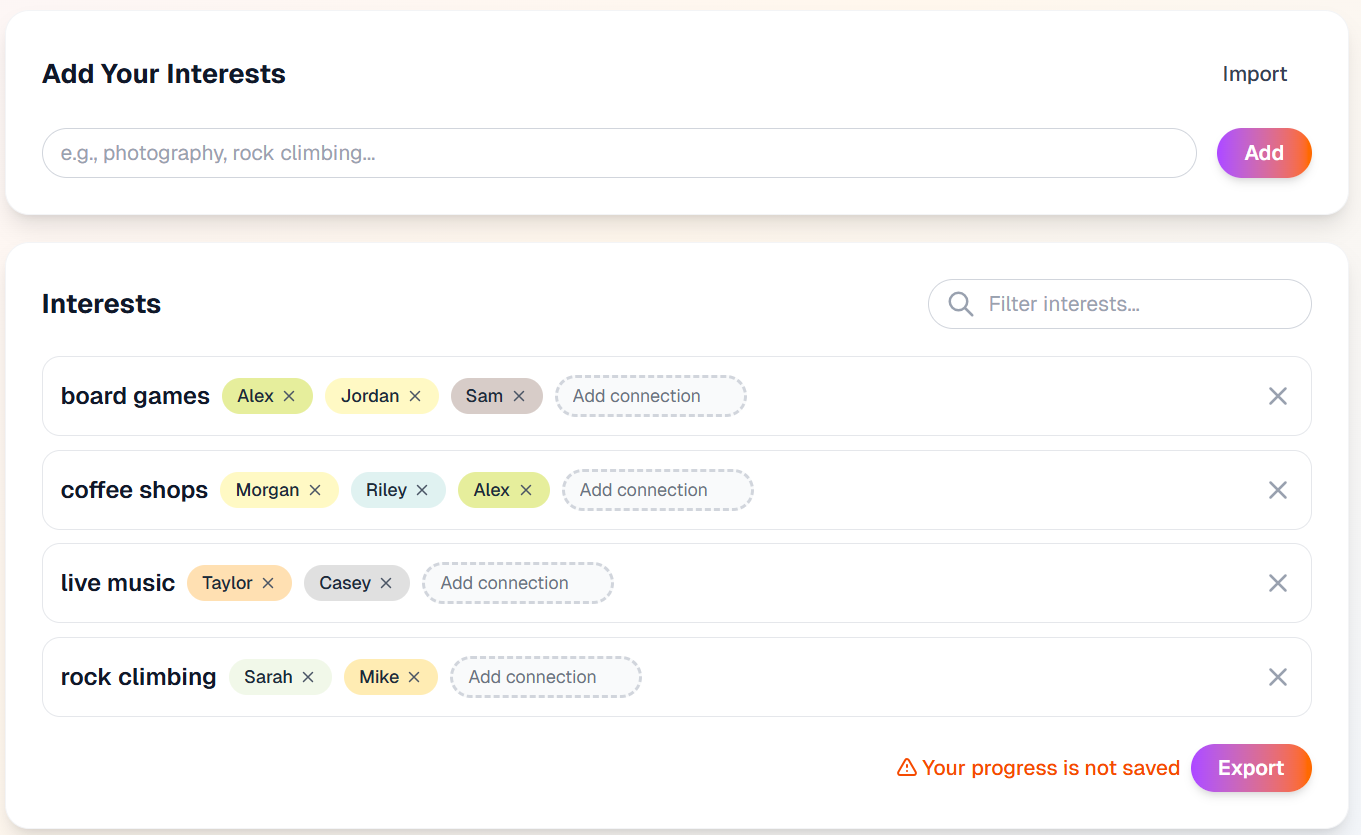Screen dimensions: 1361x835
Task: Open the Import option
Action: [1254, 73]
